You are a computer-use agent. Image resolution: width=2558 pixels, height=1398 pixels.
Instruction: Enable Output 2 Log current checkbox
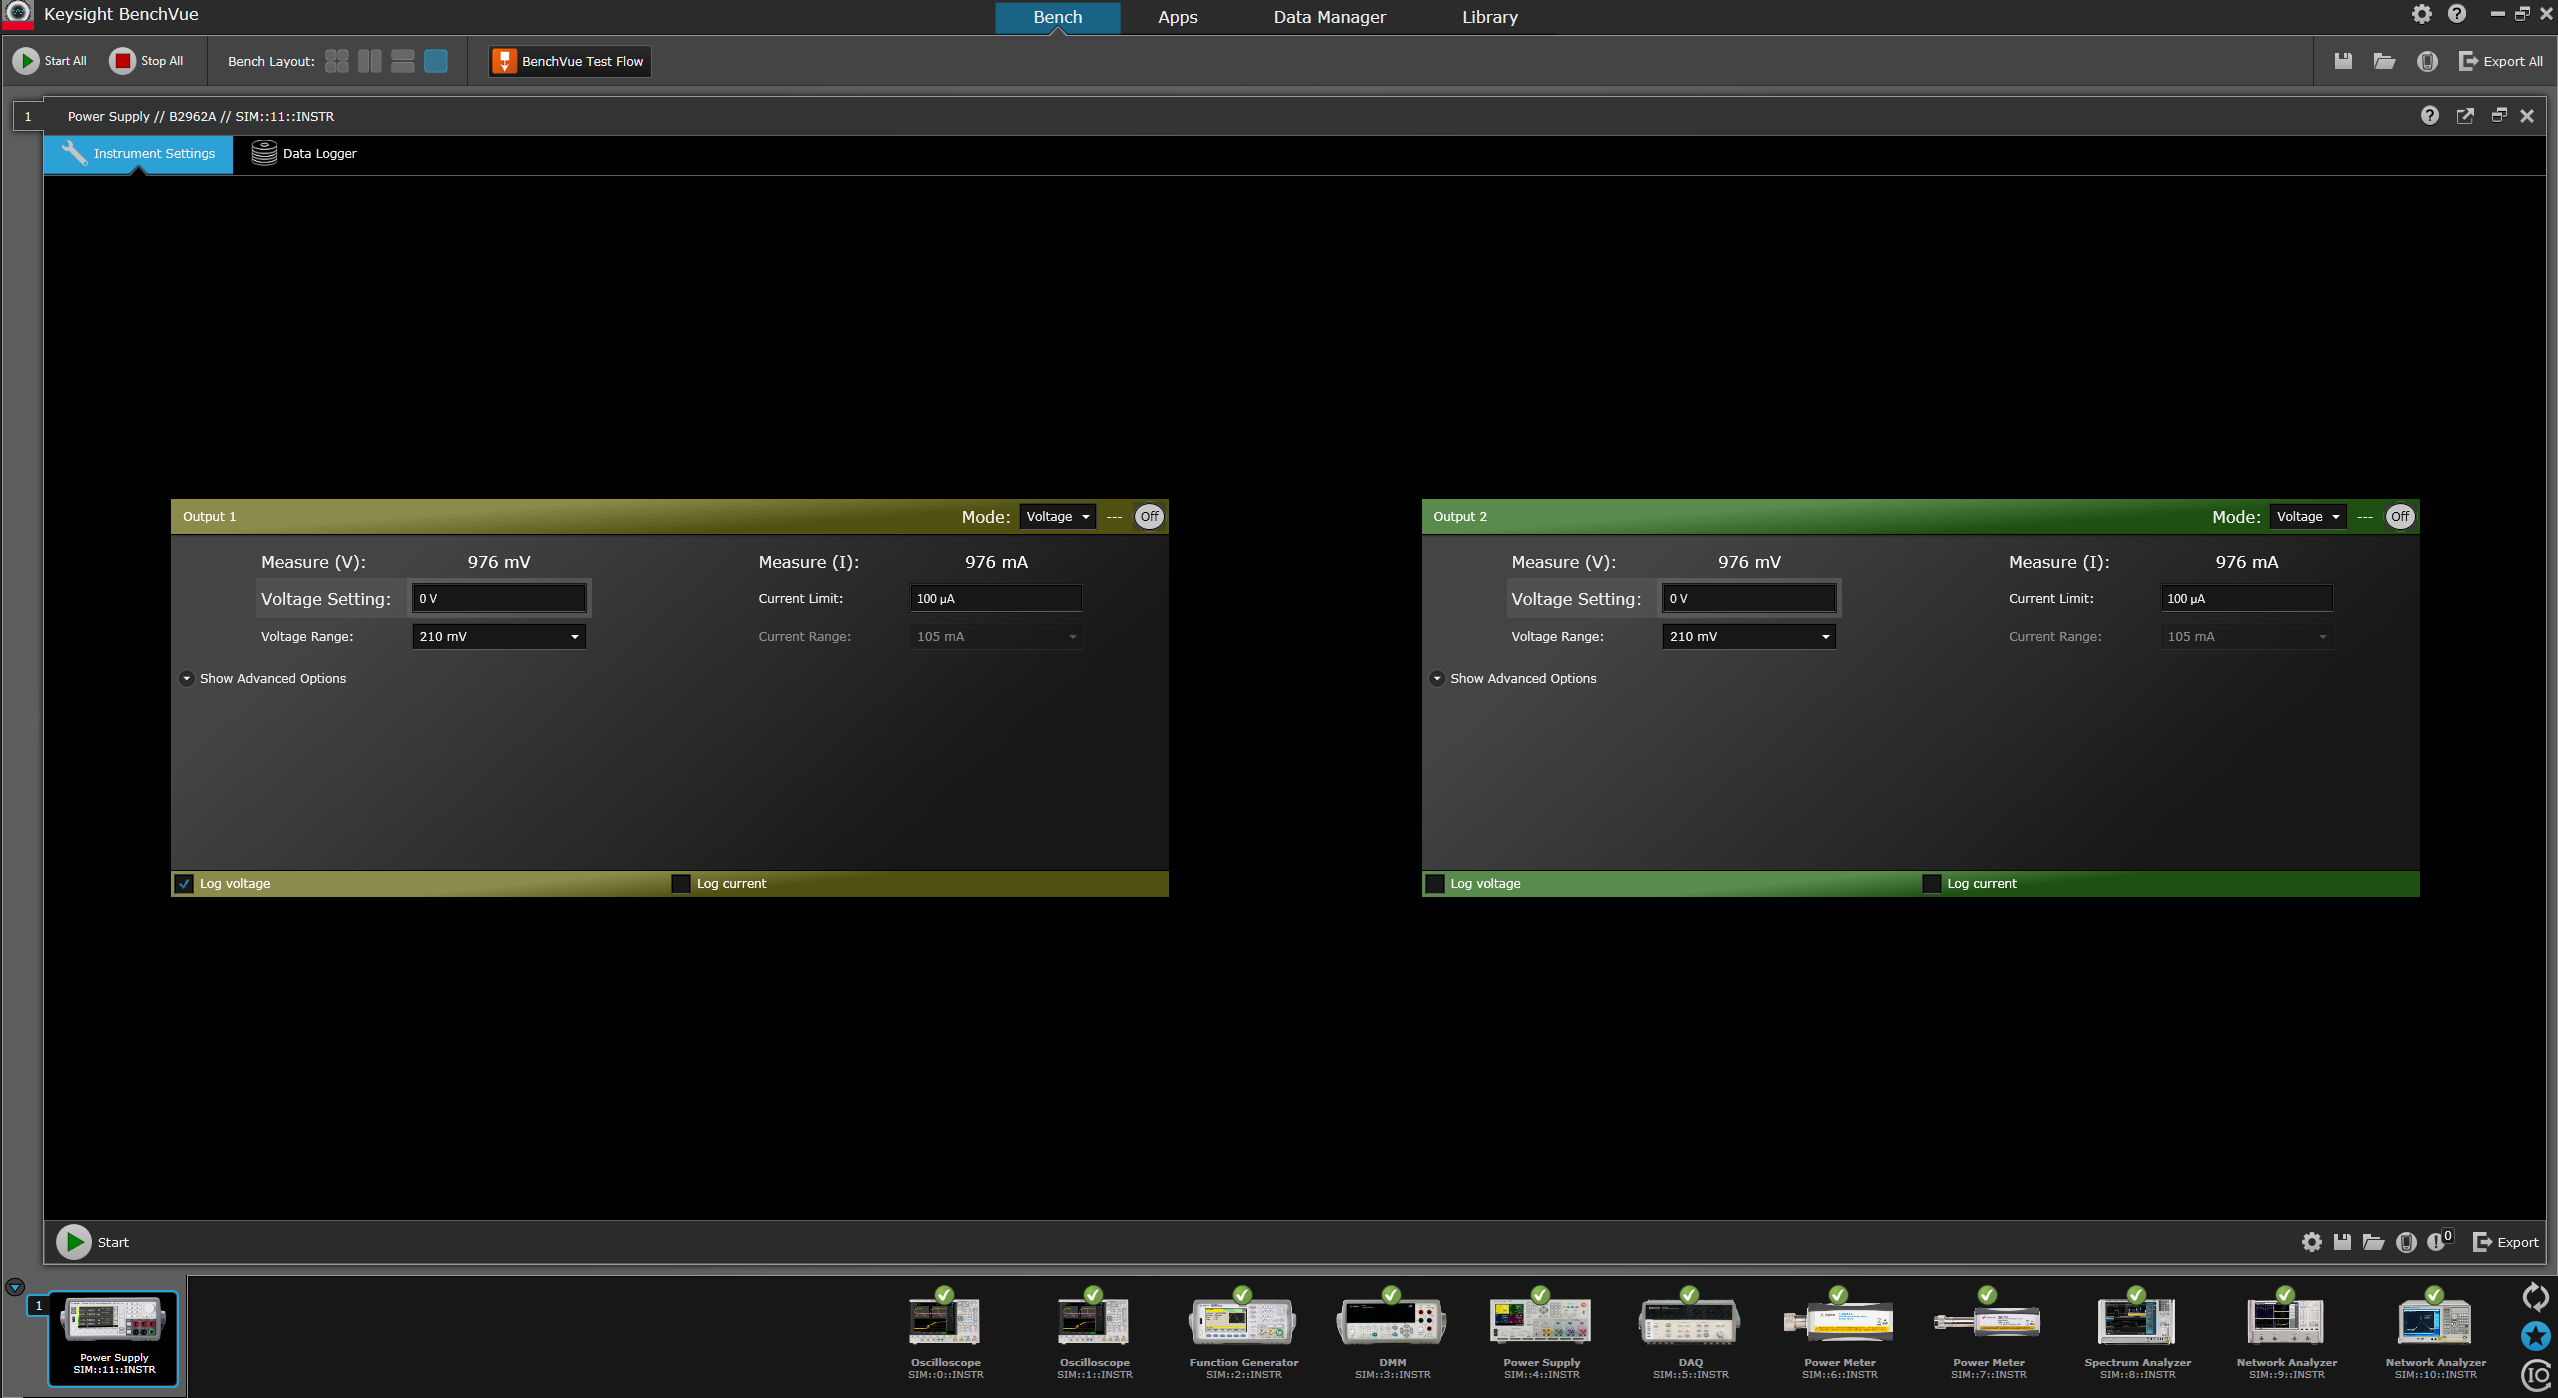tap(1932, 884)
